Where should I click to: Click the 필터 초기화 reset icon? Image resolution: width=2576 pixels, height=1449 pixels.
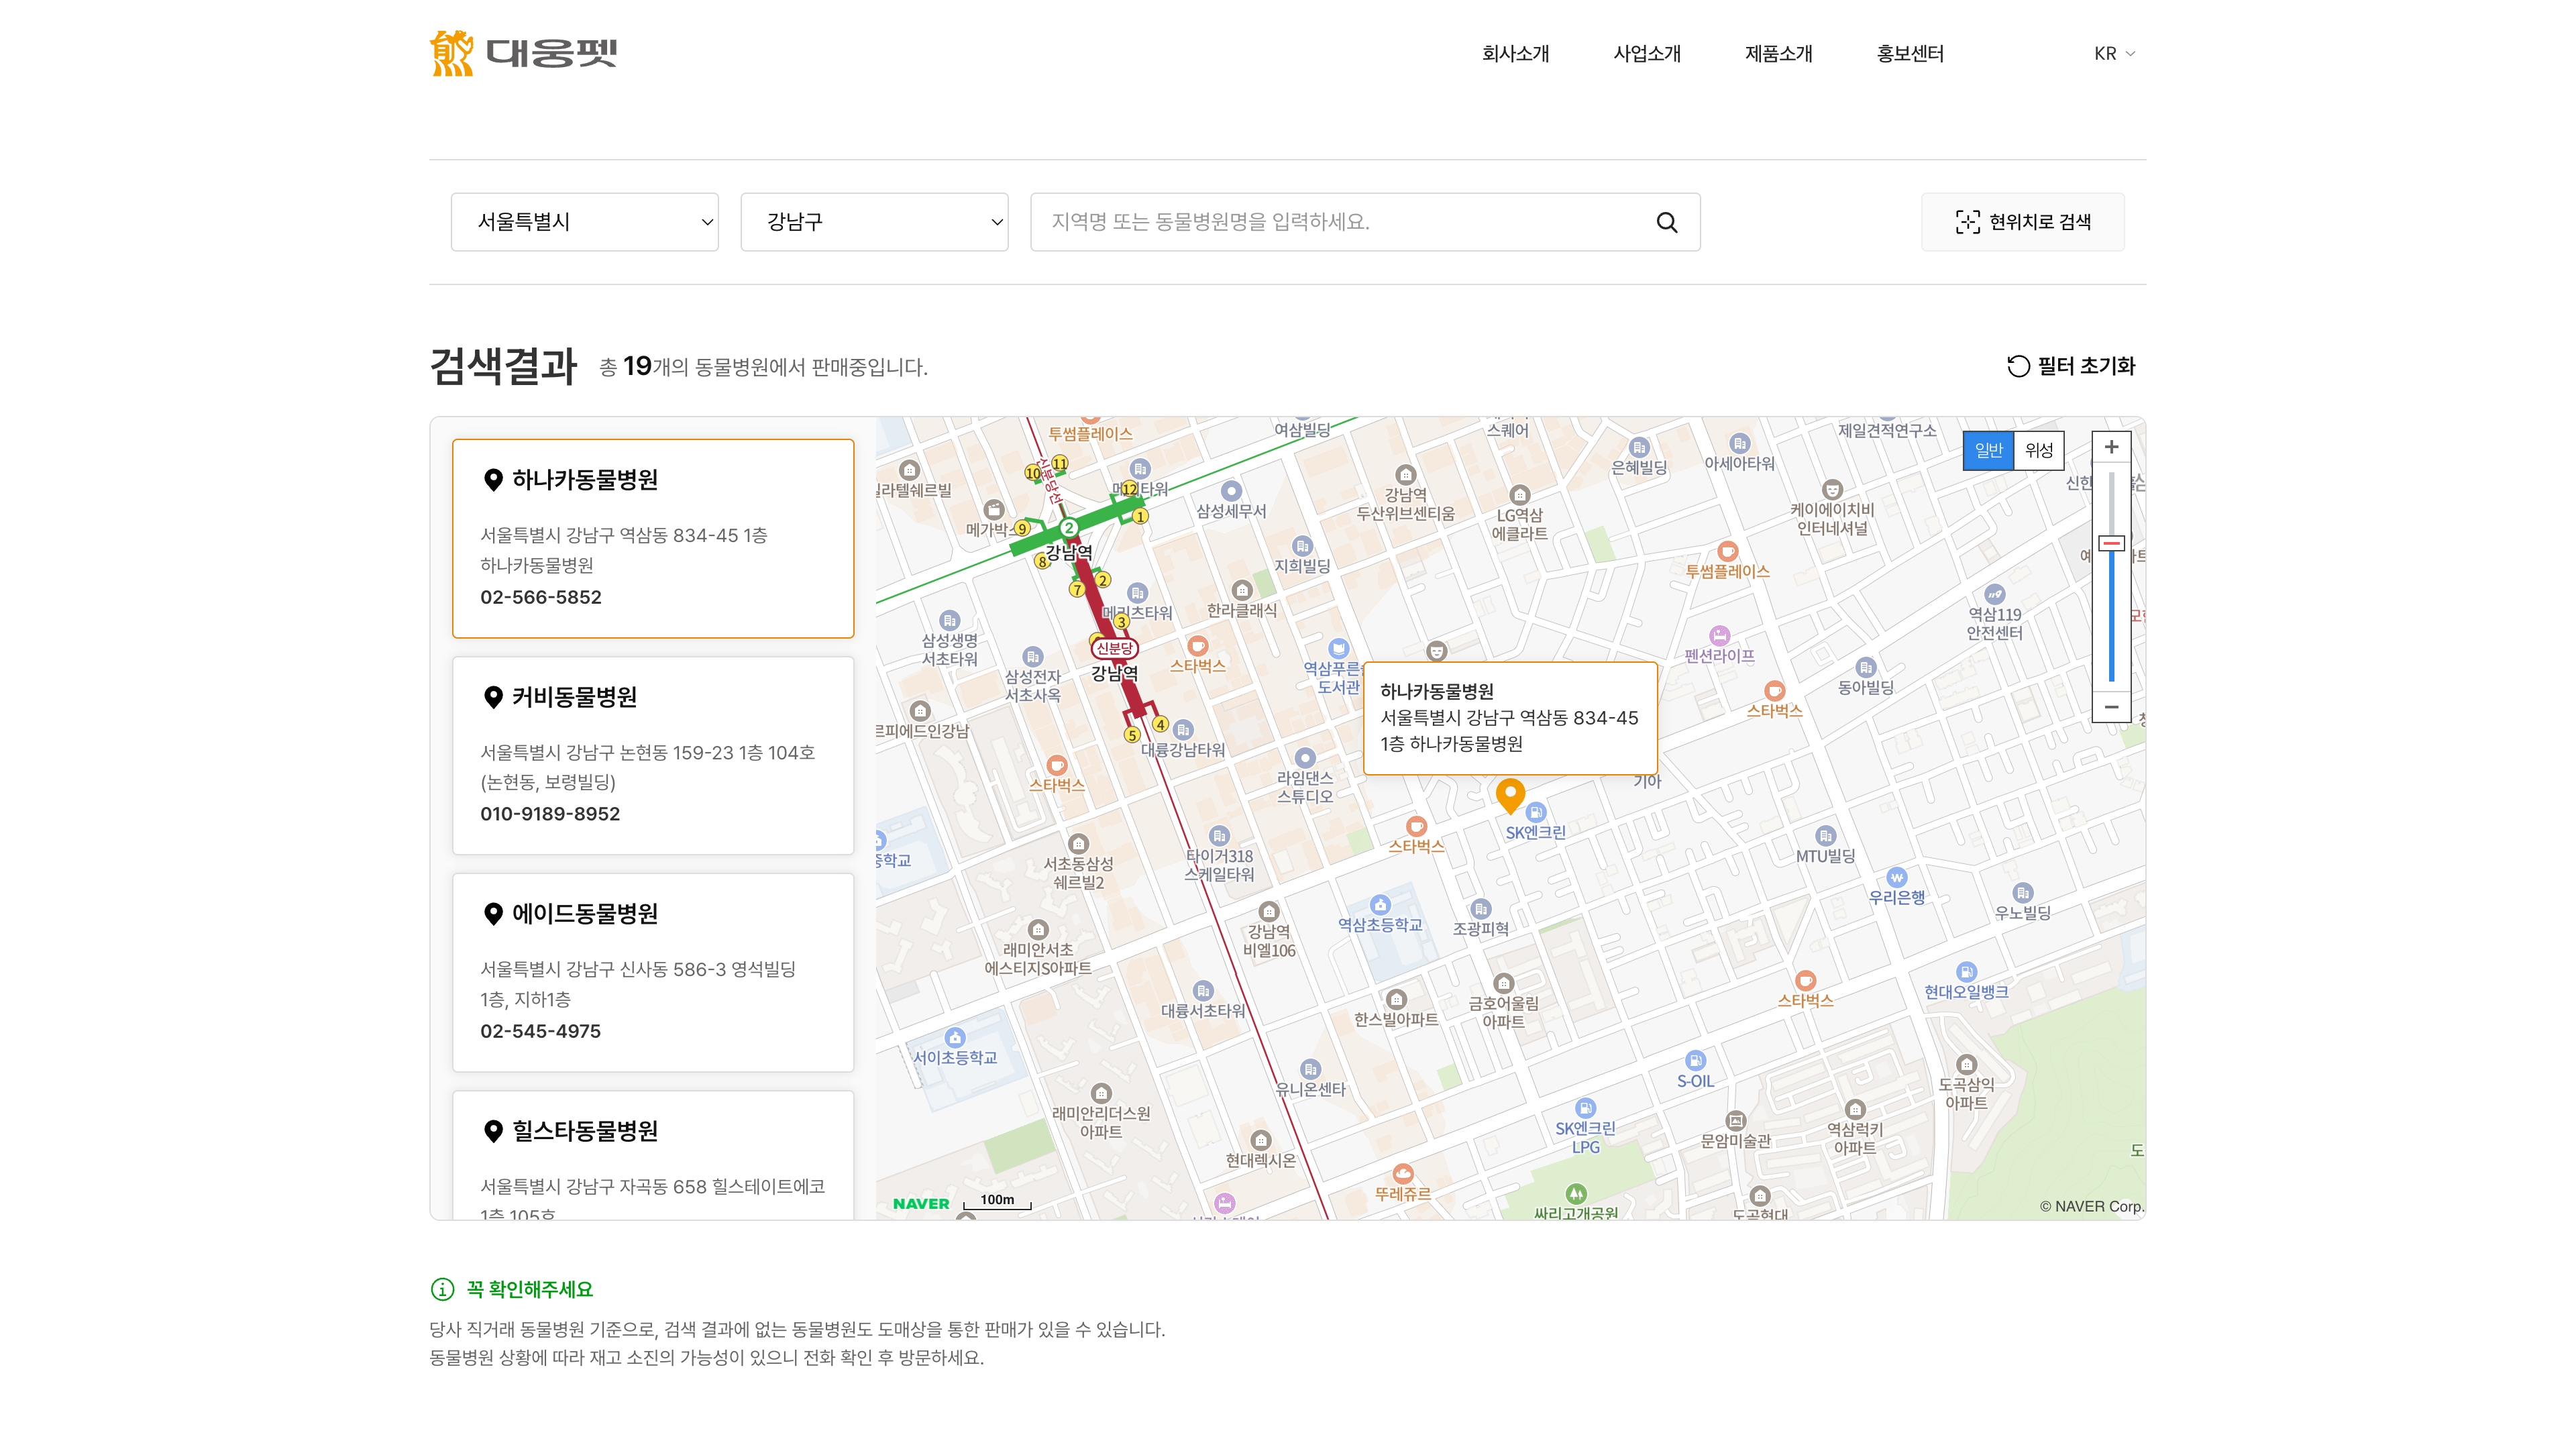tap(2018, 366)
